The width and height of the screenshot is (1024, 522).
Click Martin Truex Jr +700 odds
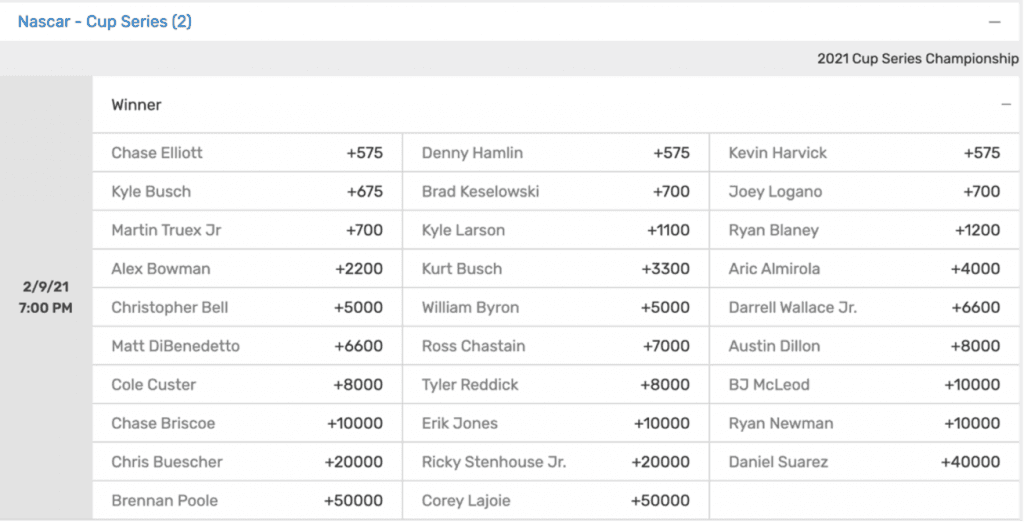coord(247,230)
